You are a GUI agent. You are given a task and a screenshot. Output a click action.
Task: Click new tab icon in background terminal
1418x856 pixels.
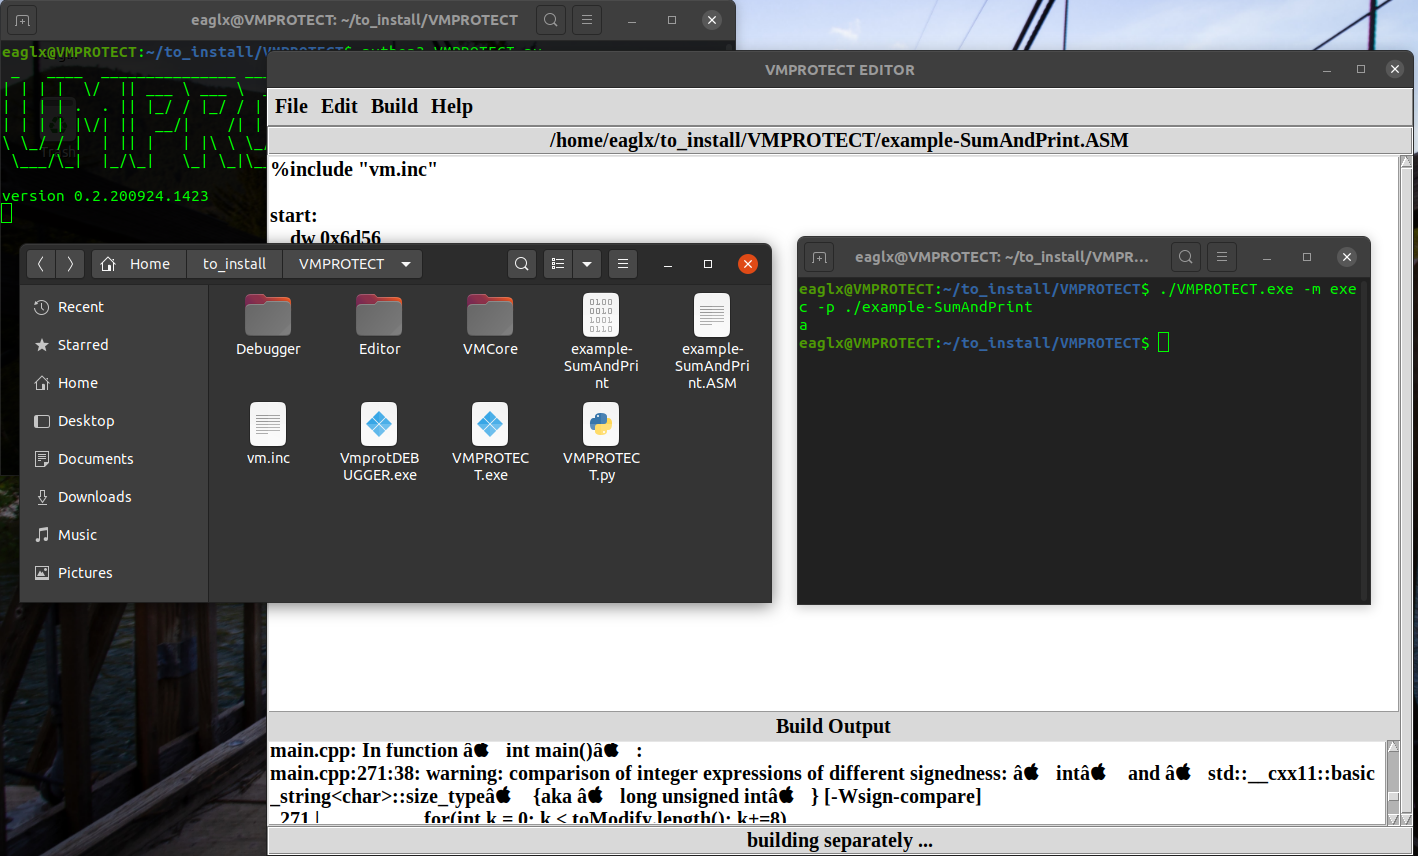(23, 20)
